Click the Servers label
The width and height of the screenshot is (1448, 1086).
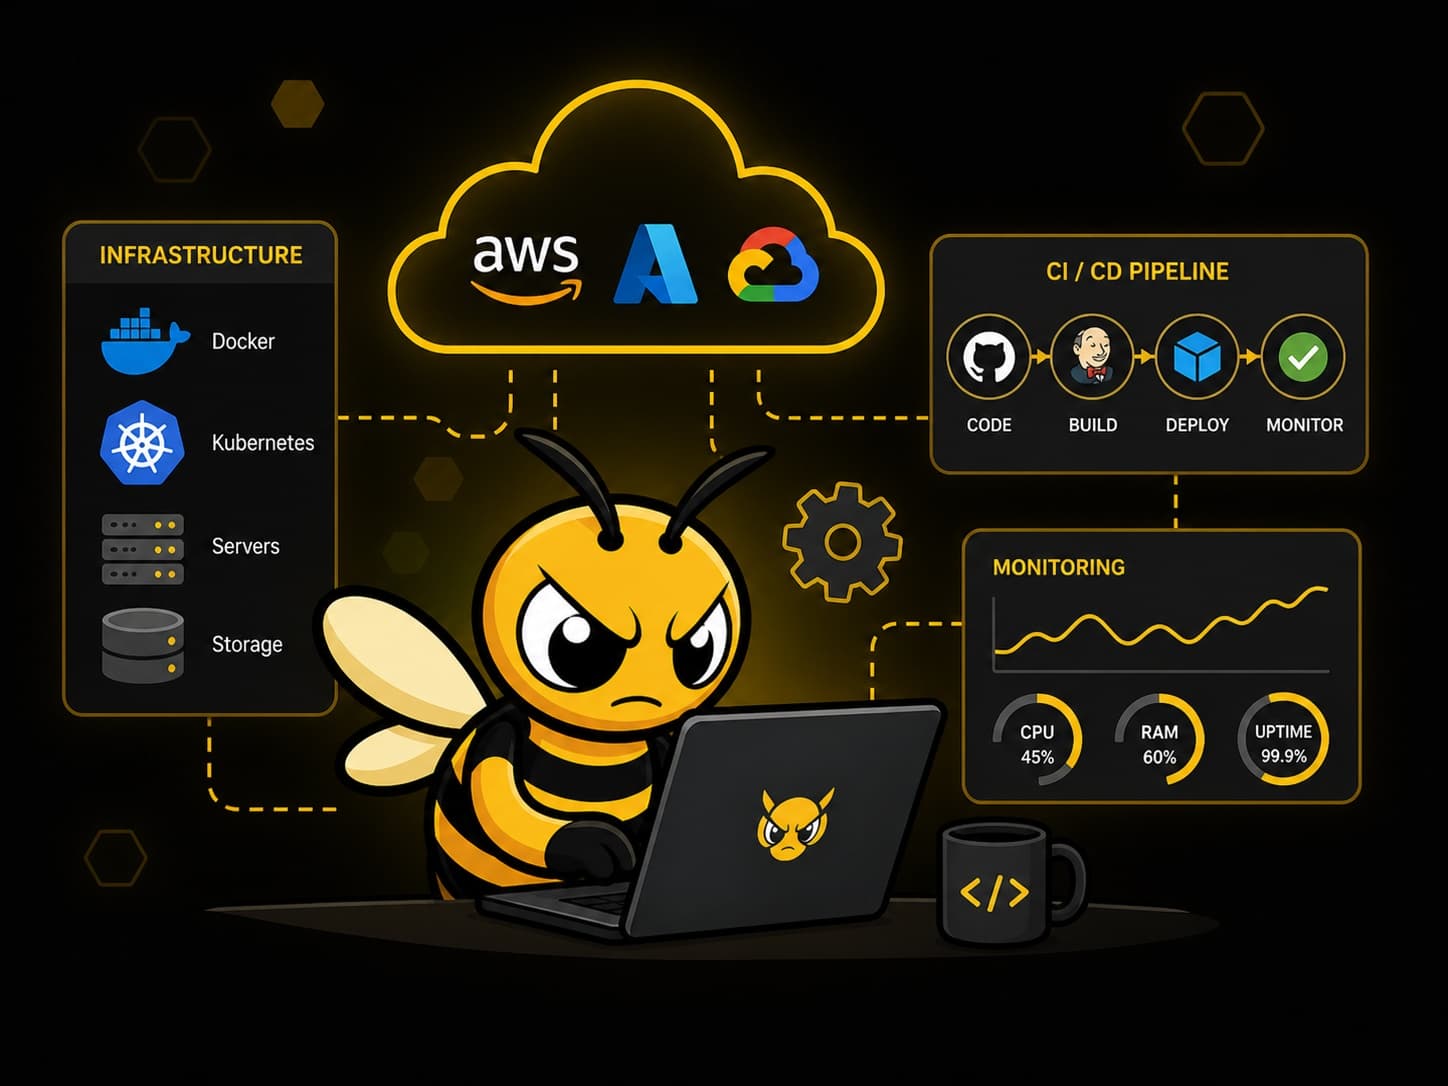pos(245,546)
